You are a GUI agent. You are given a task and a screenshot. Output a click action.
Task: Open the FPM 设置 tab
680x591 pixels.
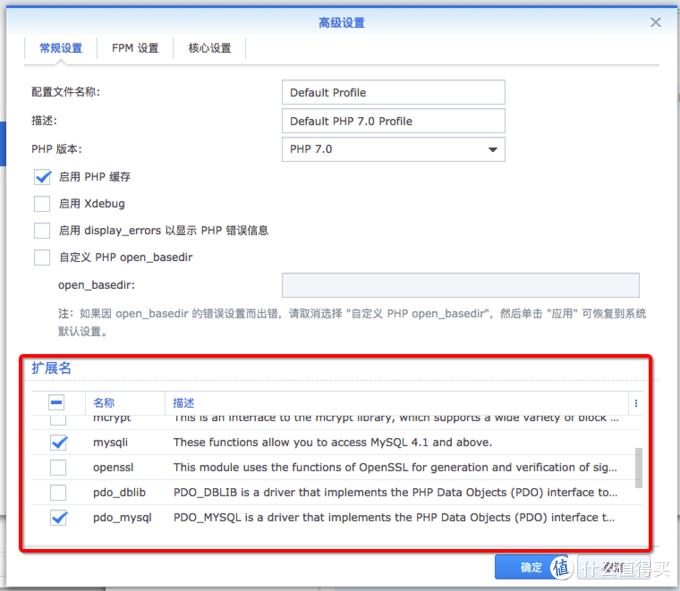135,48
